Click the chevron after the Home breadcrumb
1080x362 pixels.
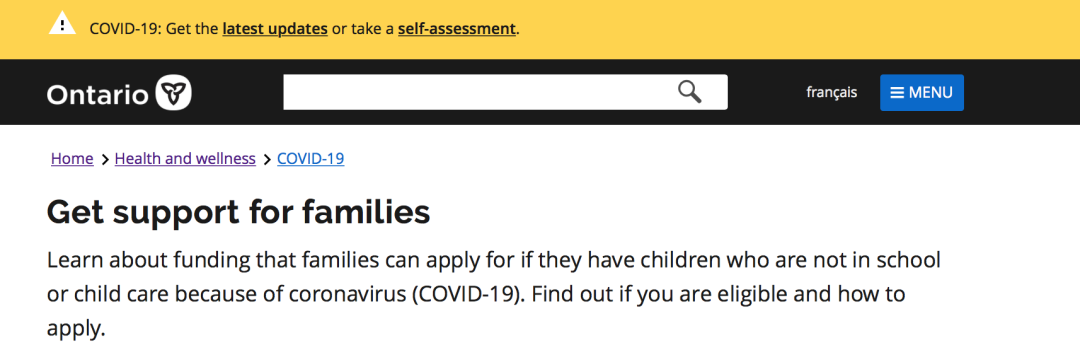click(x=105, y=160)
